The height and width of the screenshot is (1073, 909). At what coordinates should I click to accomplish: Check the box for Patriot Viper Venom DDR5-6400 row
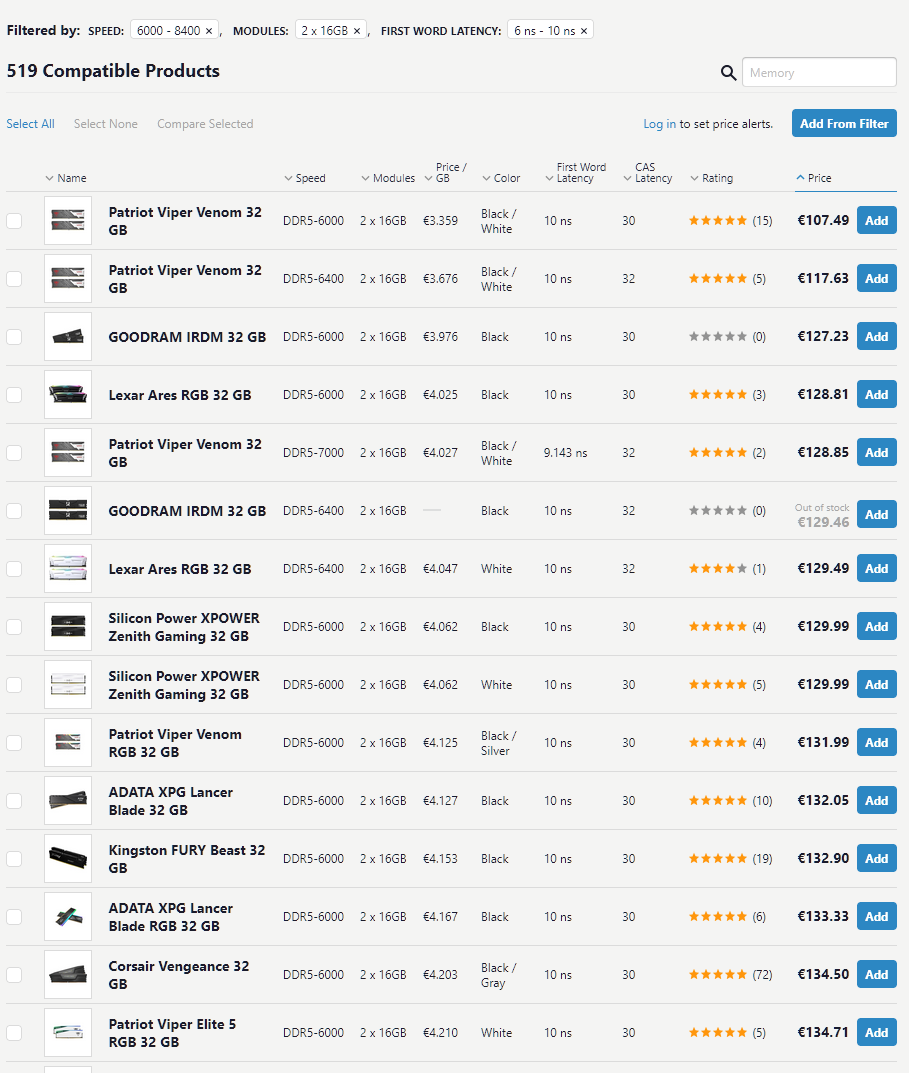pos(14,279)
